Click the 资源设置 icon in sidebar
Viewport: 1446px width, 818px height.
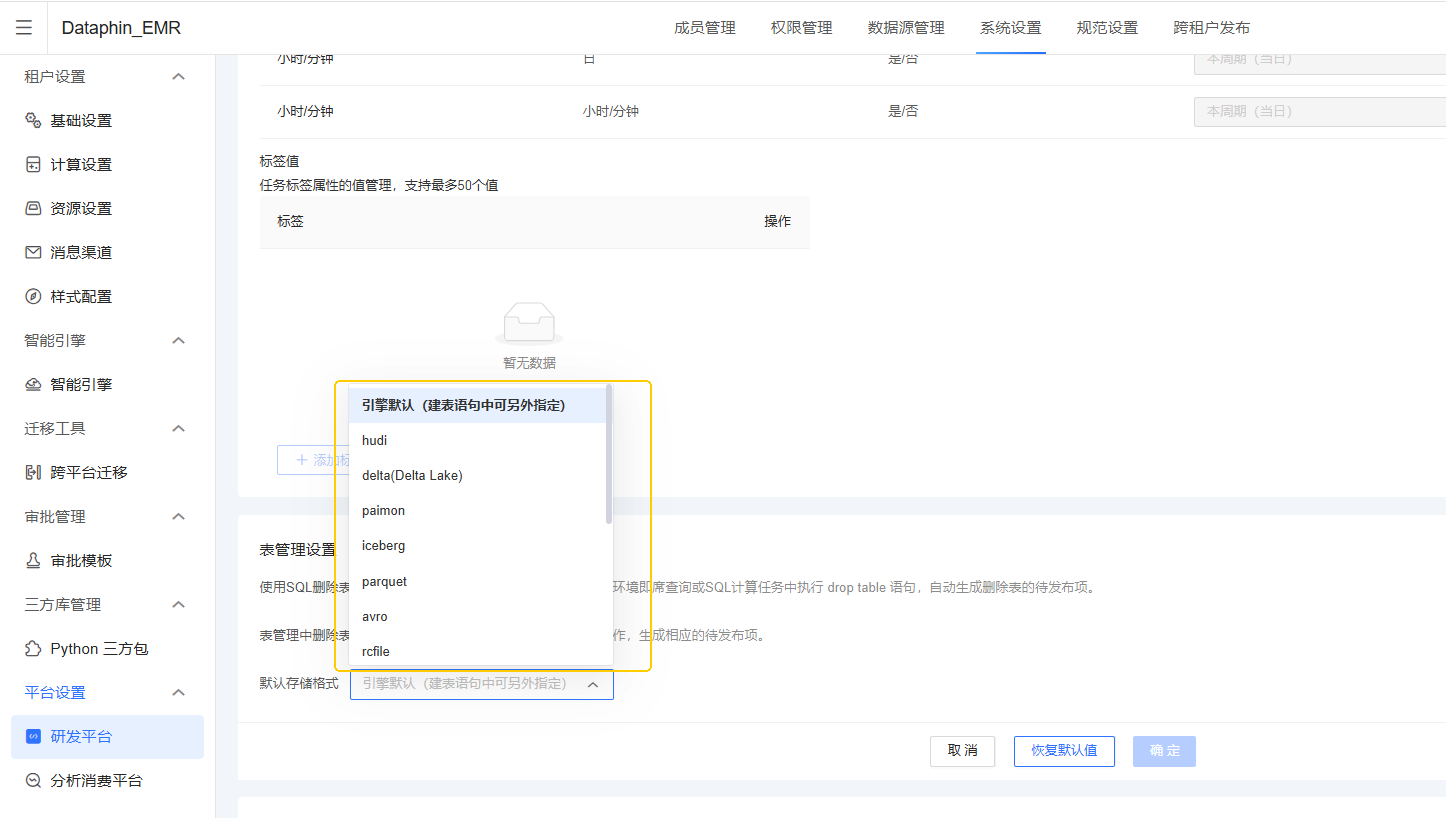point(33,209)
